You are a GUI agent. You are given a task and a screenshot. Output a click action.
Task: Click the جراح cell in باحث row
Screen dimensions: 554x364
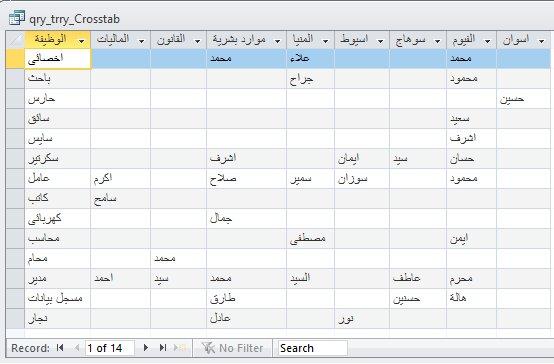click(x=310, y=78)
